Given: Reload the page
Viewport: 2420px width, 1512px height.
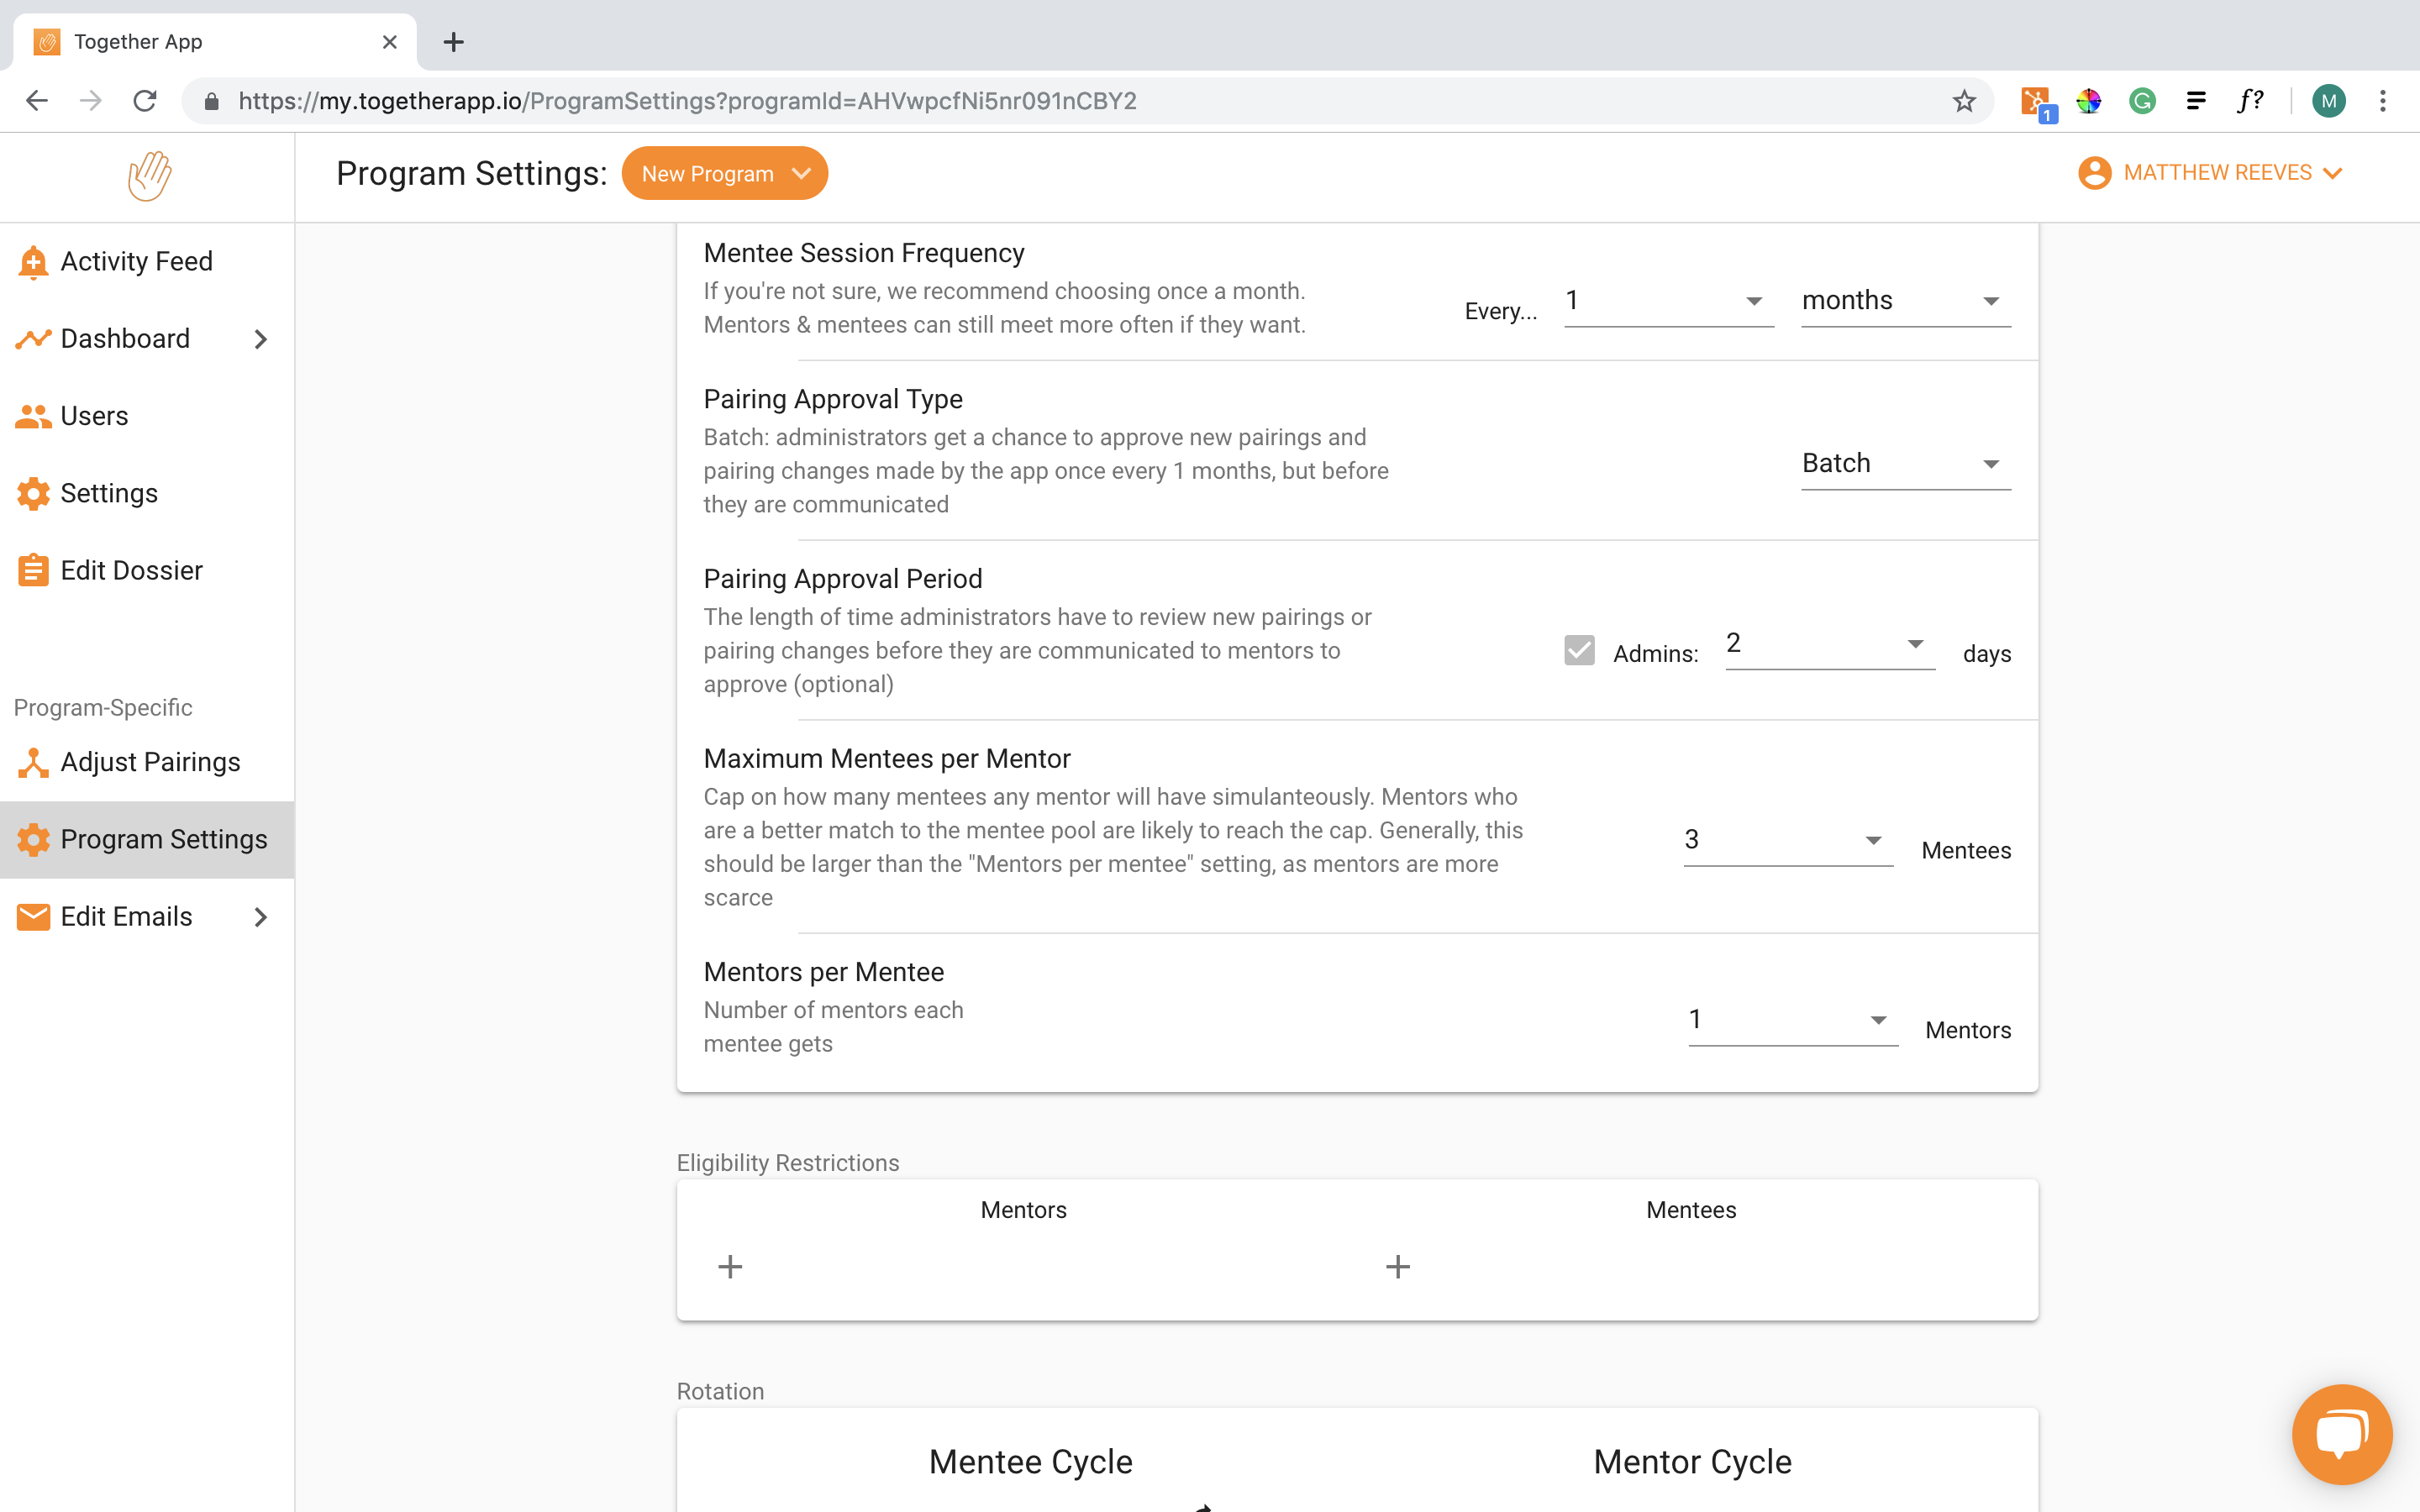Looking at the screenshot, I should tap(146, 101).
